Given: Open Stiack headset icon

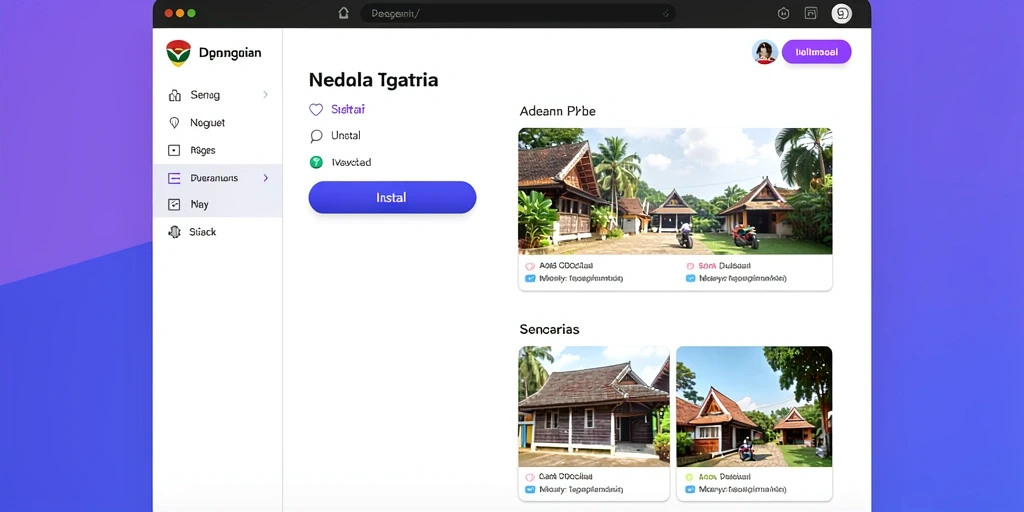Looking at the screenshot, I should click(174, 232).
